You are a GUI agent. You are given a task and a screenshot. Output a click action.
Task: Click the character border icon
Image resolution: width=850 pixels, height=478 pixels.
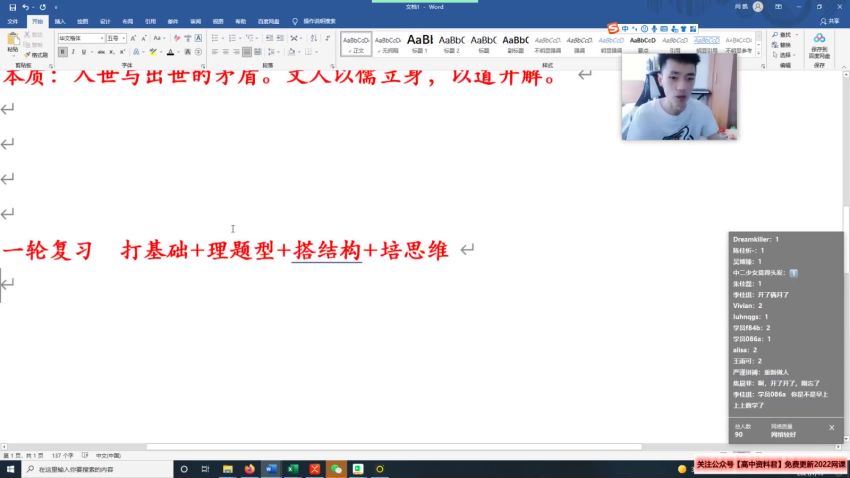198,38
